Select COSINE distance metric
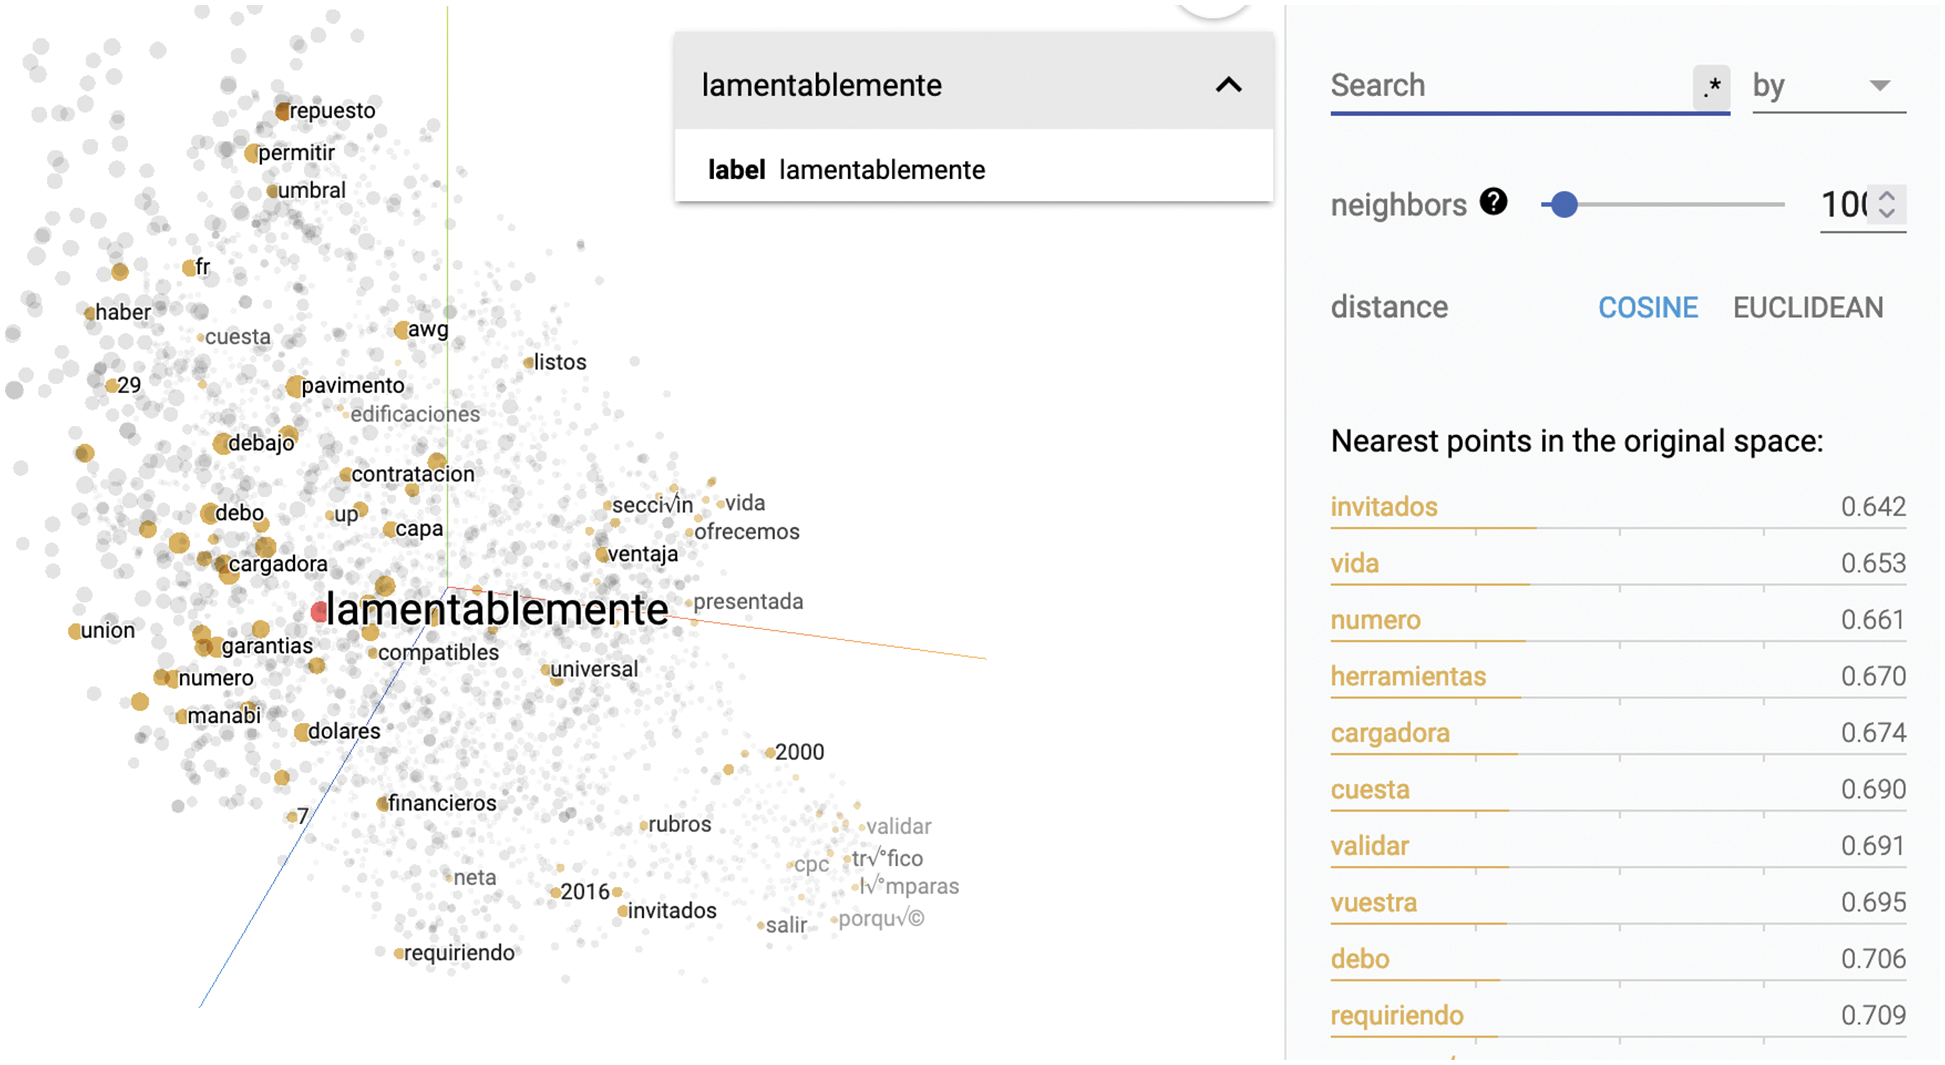The height and width of the screenshot is (1065, 1945). (1647, 307)
